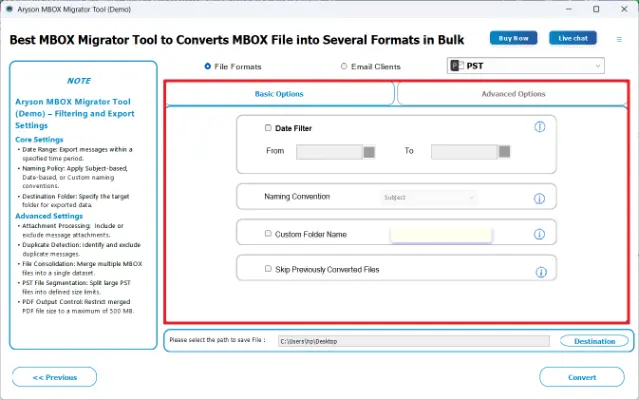Open the To date calendar picker
639x400 pixels.
505,152
